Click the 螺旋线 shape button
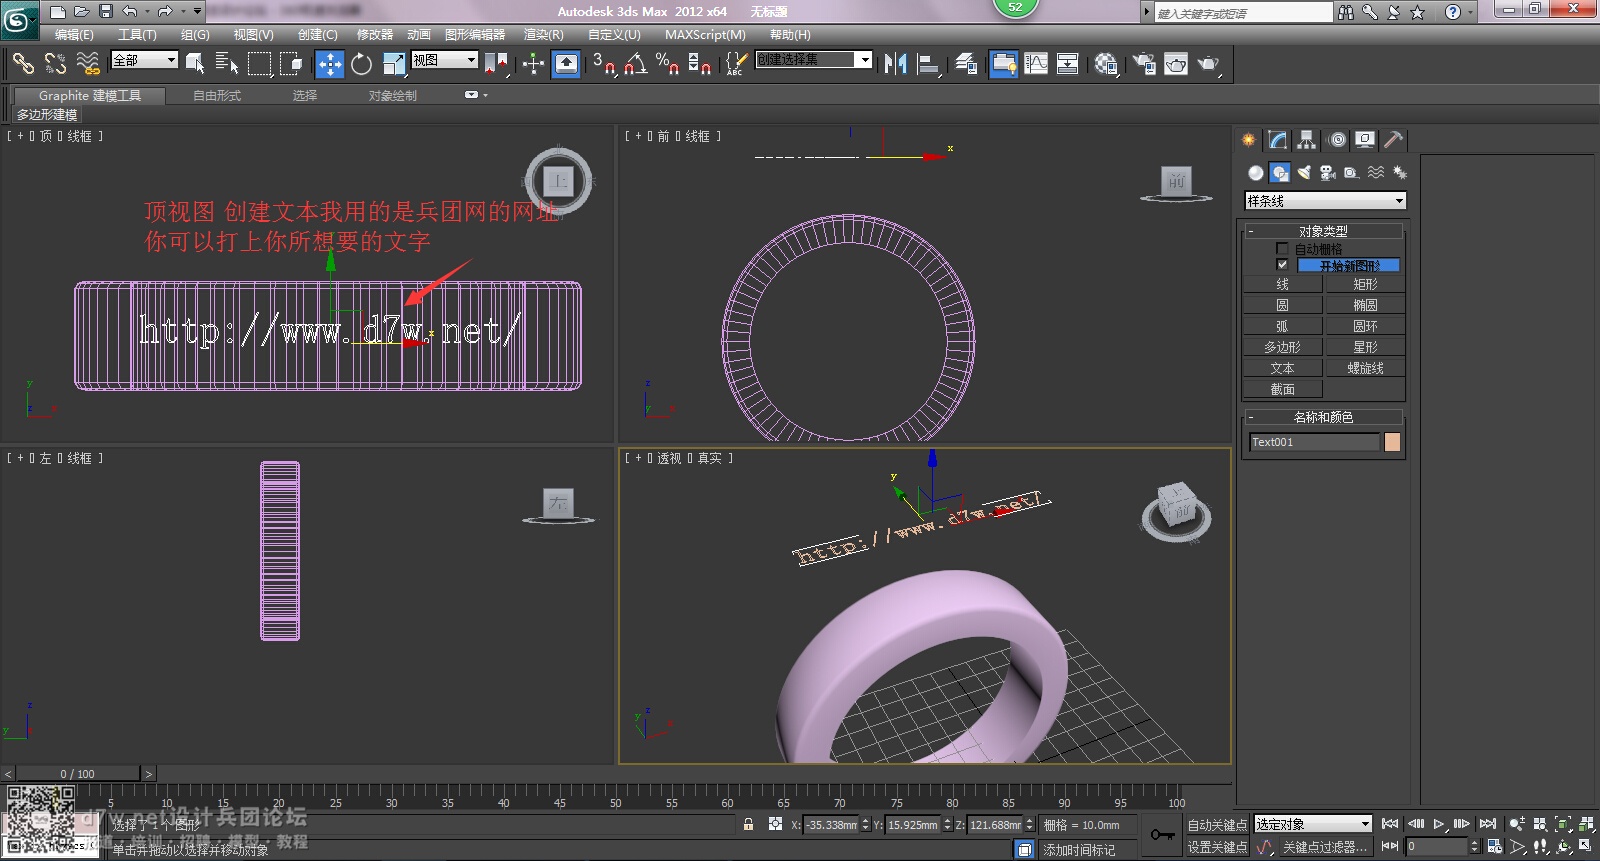 coord(1365,368)
